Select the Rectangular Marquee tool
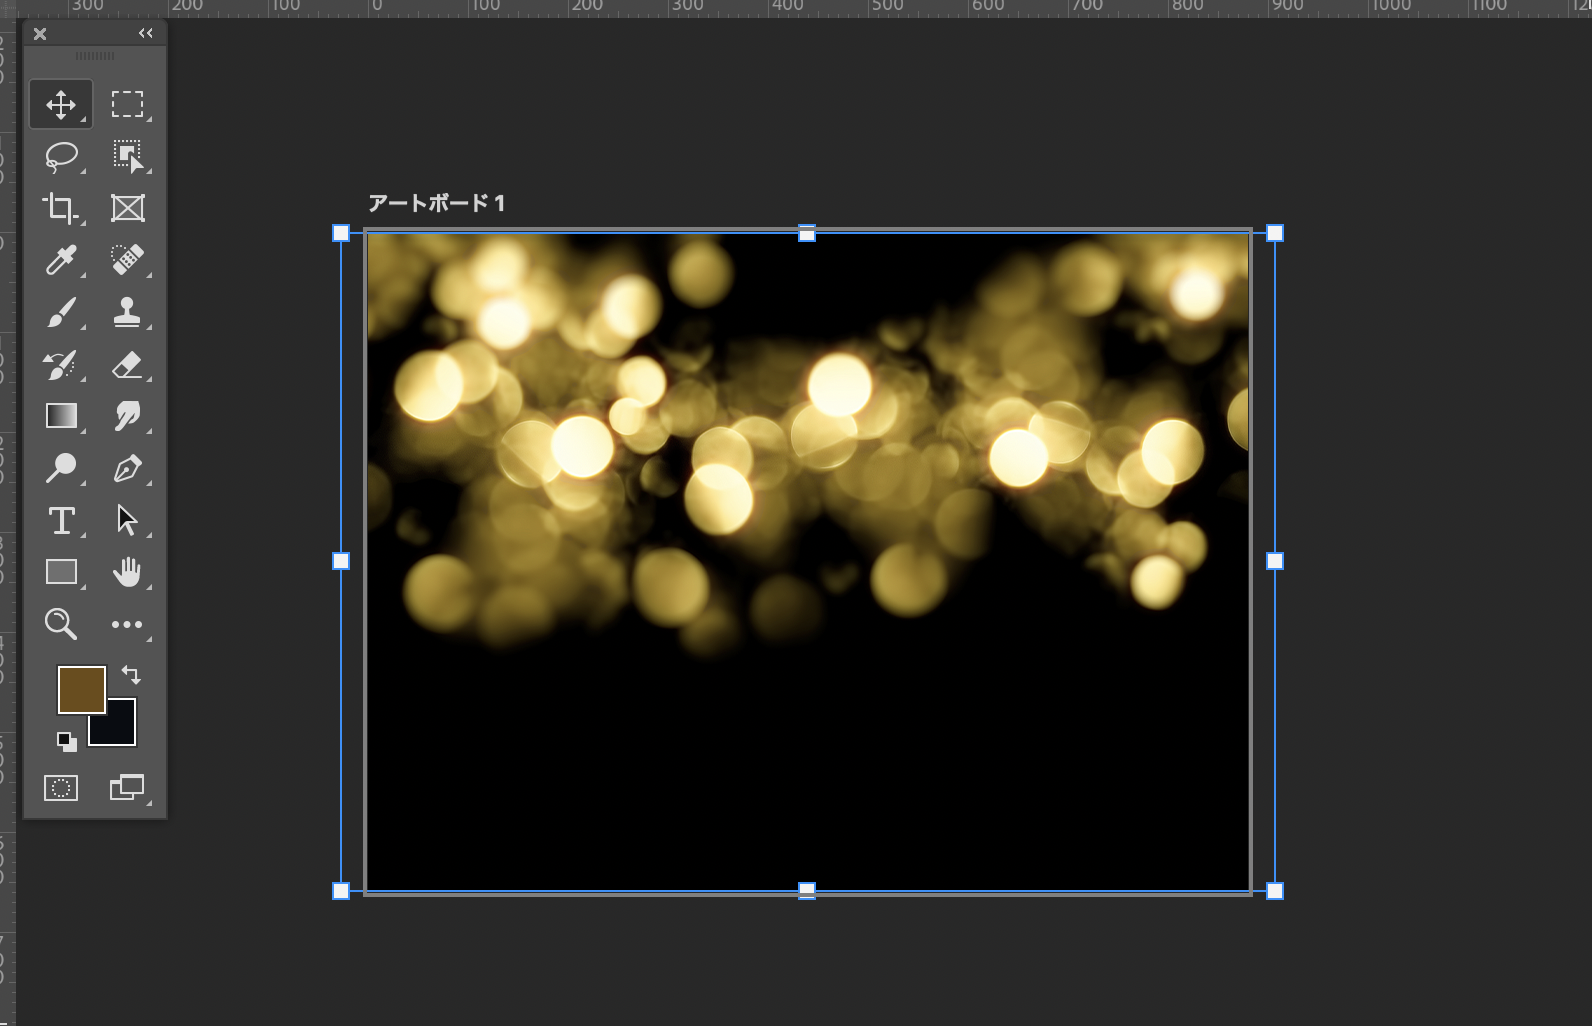The width and height of the screenshot is (1592, 1026). (x=127, y=105)
